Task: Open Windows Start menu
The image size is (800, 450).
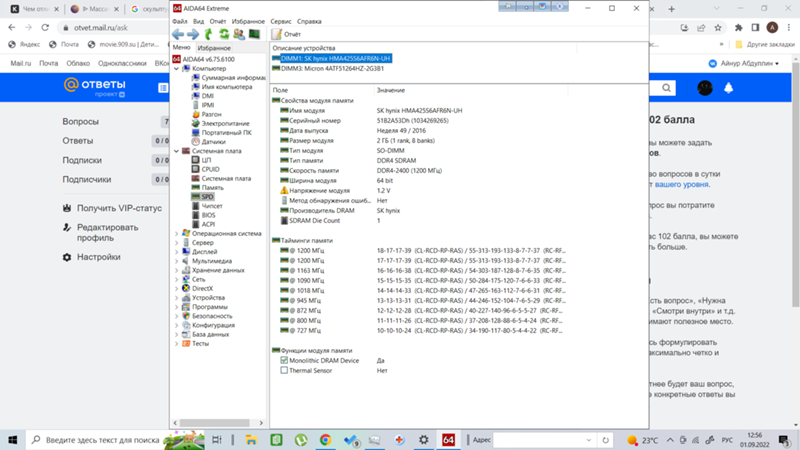Action: [x=13, y=440]
